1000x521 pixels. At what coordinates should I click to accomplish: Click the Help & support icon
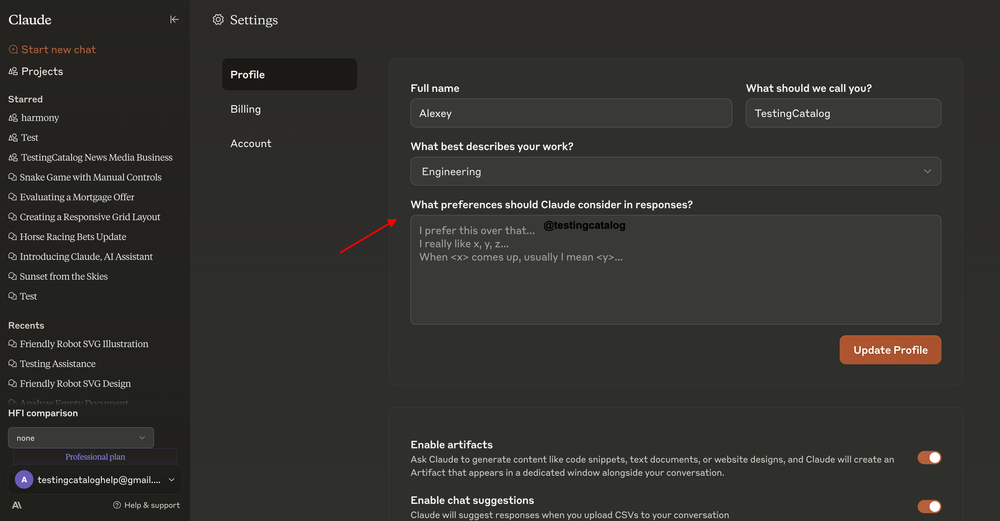pos(117,505)
